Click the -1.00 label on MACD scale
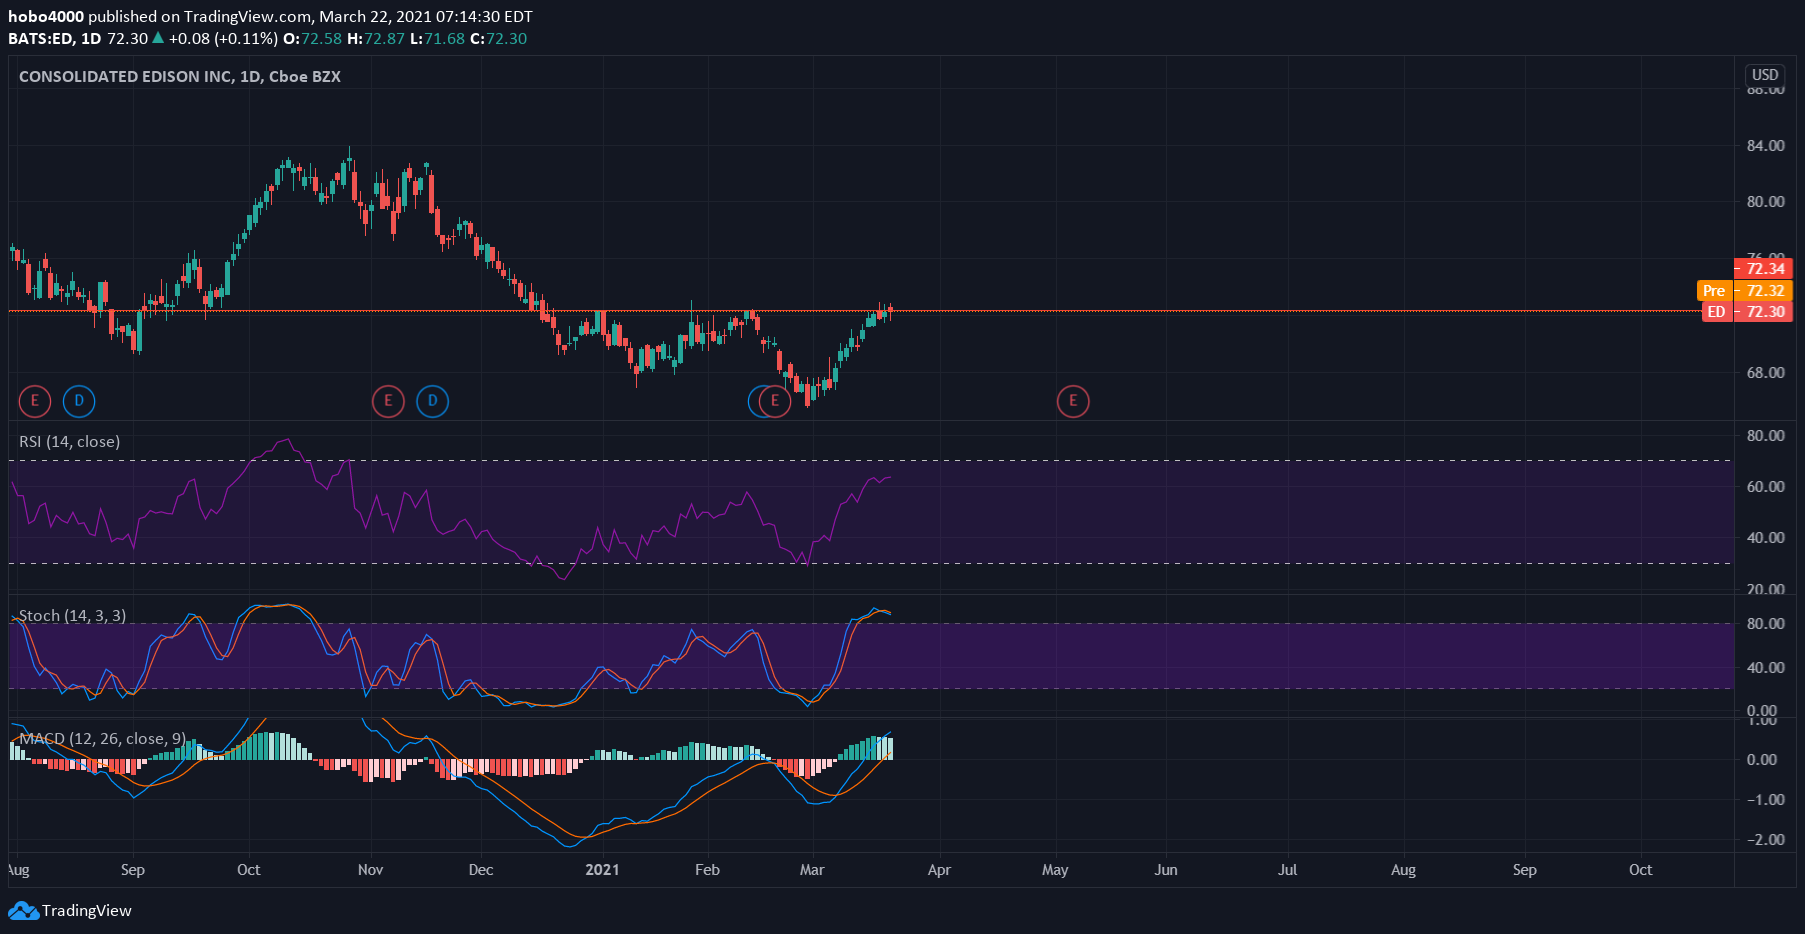The width and height of the screenshot is (1805, 934). coord(1765,799)
